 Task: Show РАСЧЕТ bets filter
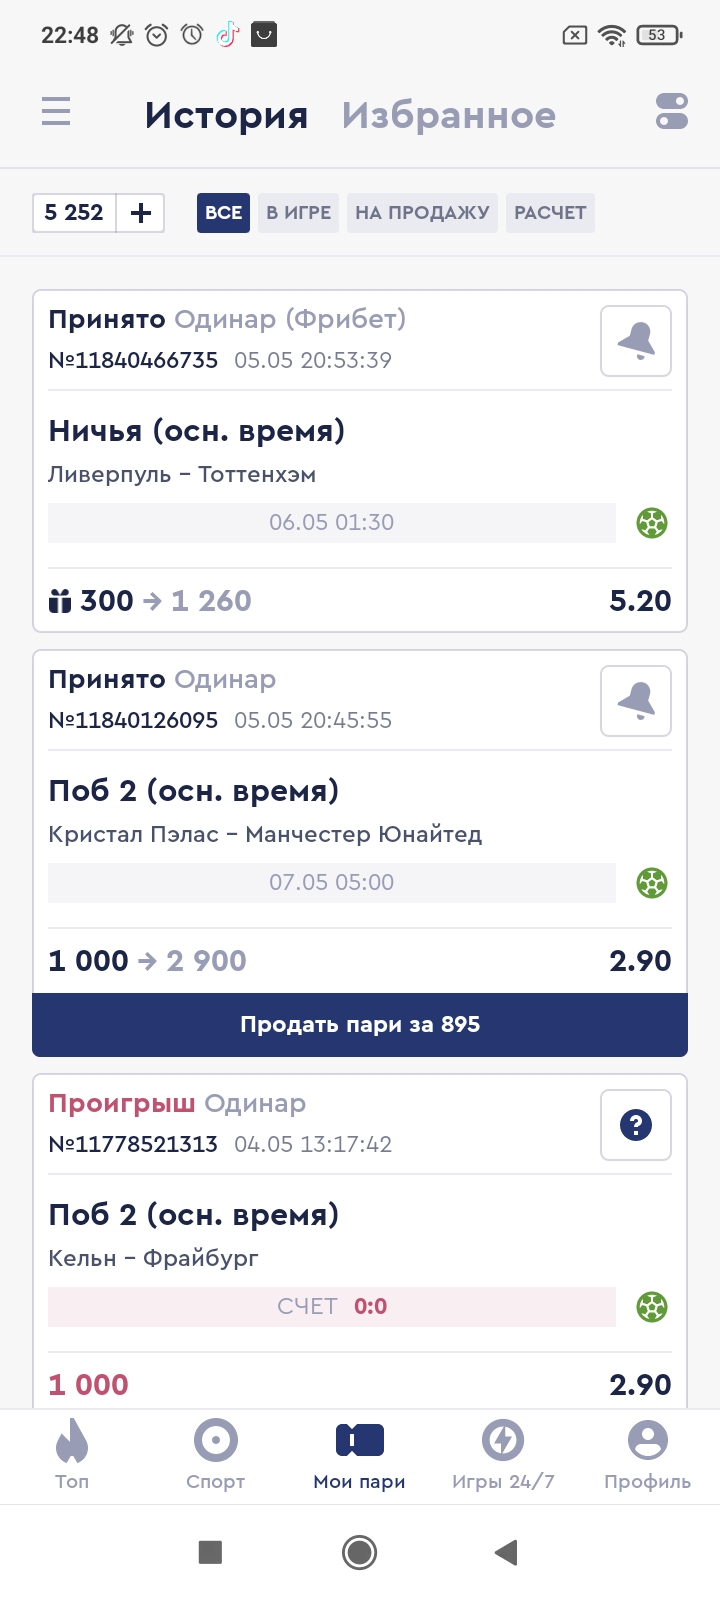click(550, 213)
